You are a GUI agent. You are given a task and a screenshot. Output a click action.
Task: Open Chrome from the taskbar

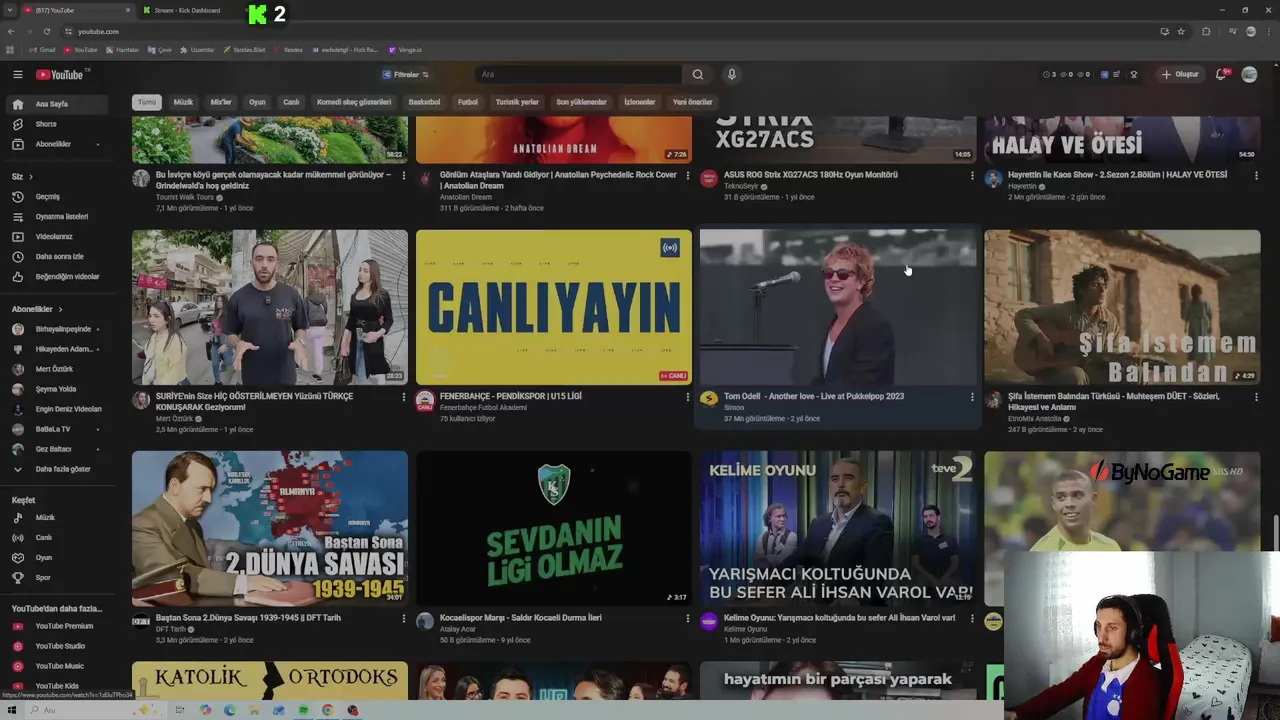coord(327,710)
